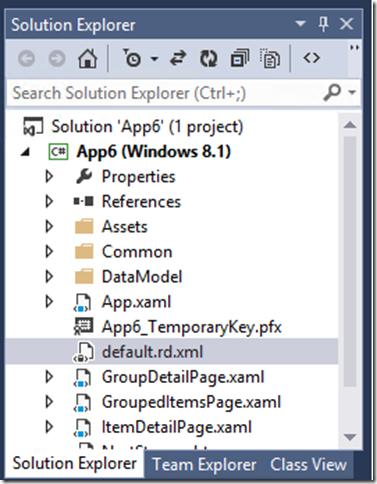Screen dimensions: 377x484
Task: Expand the GroupDetailPage.xaml node
Action: [49, 377]
